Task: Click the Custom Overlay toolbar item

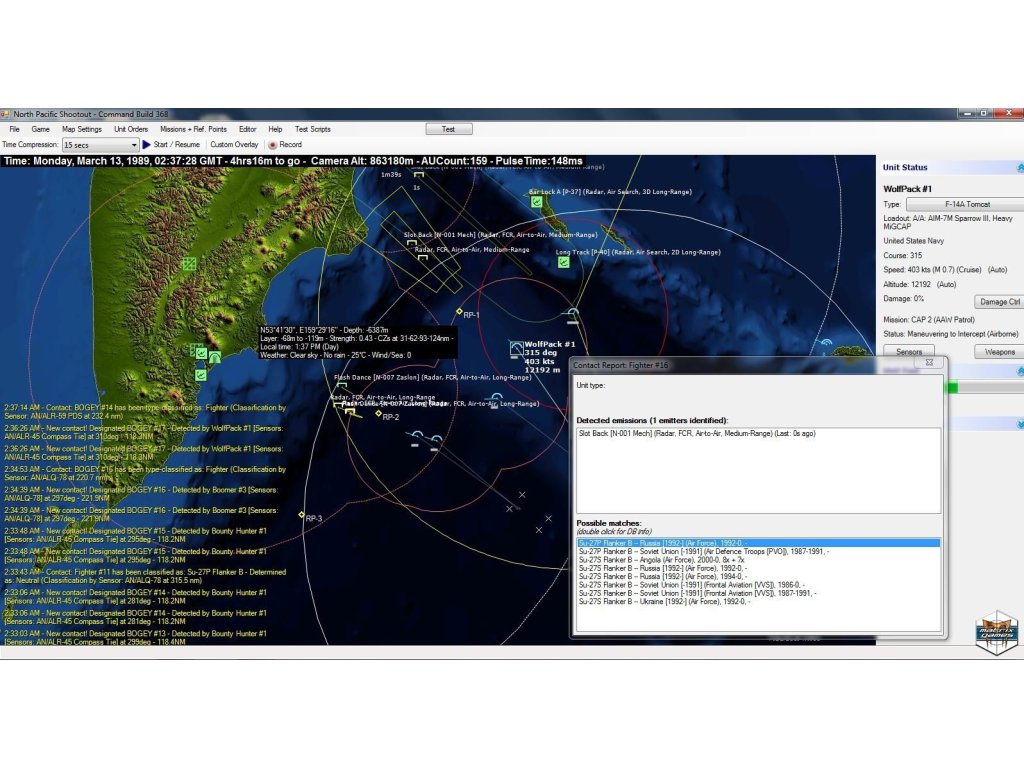Action: point(234,144)
